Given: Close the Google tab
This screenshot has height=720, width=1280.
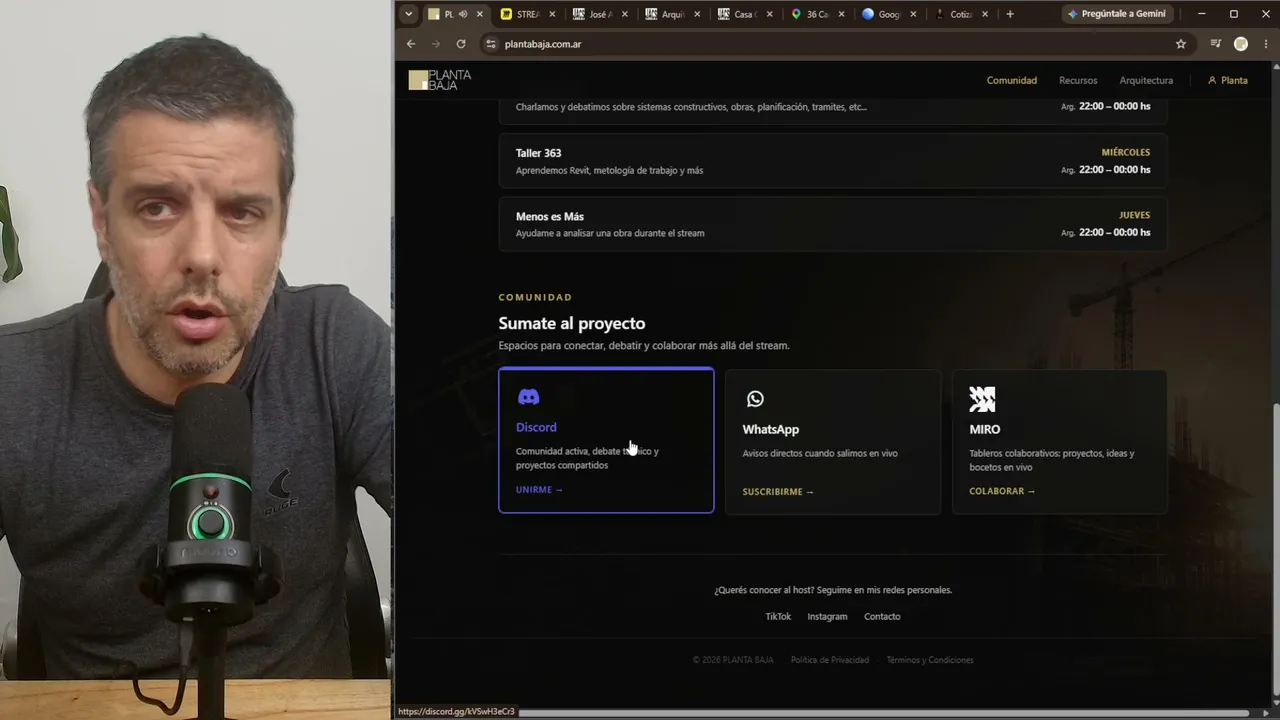Looking at the screenshot, I should click(913, 14).
